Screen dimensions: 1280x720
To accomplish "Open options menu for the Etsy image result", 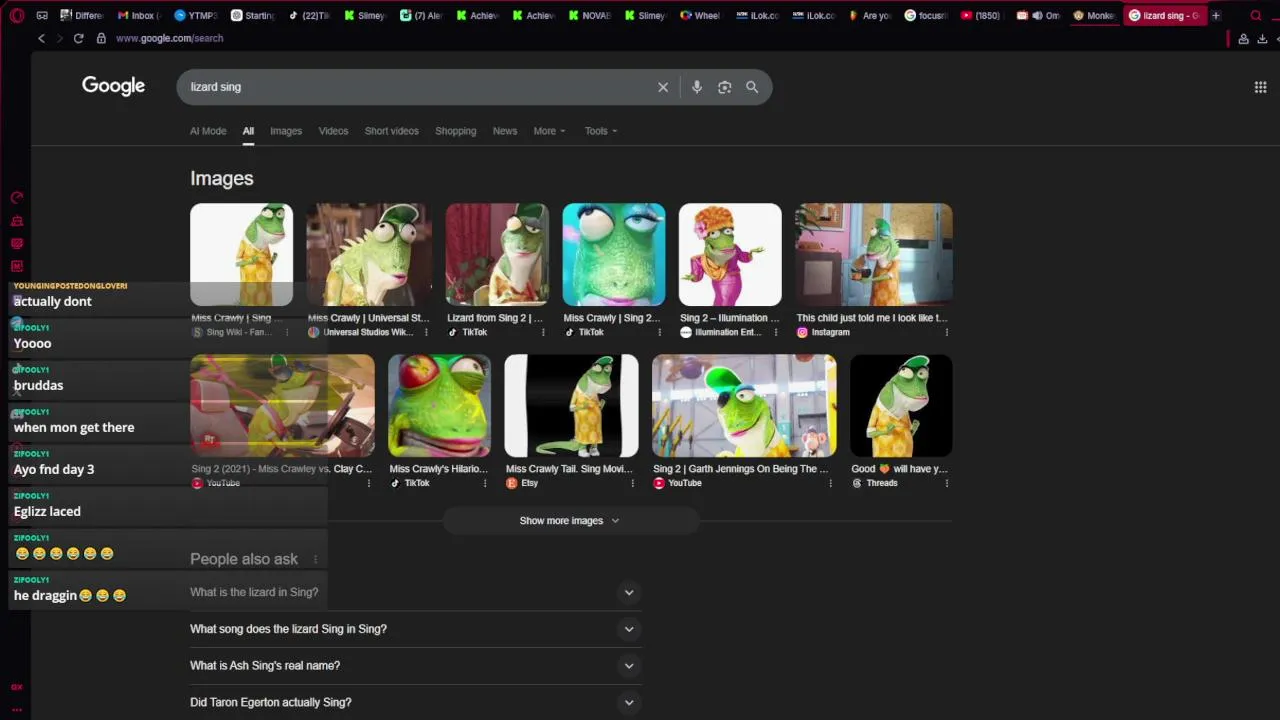I will [632, 483].
